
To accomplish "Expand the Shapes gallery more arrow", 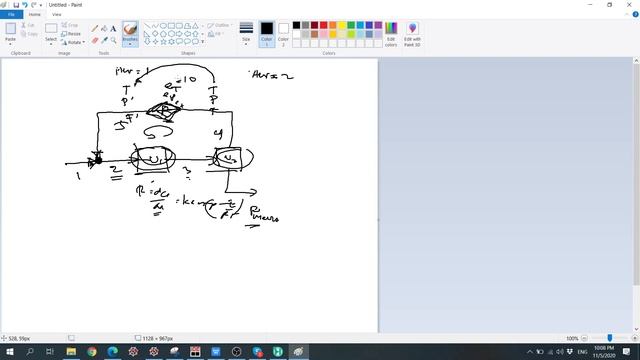I will coord(202,41).
